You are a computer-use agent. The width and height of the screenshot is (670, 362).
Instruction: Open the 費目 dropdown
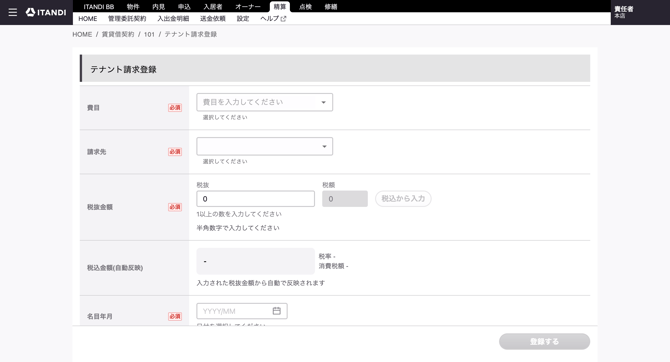click(264, 102)
